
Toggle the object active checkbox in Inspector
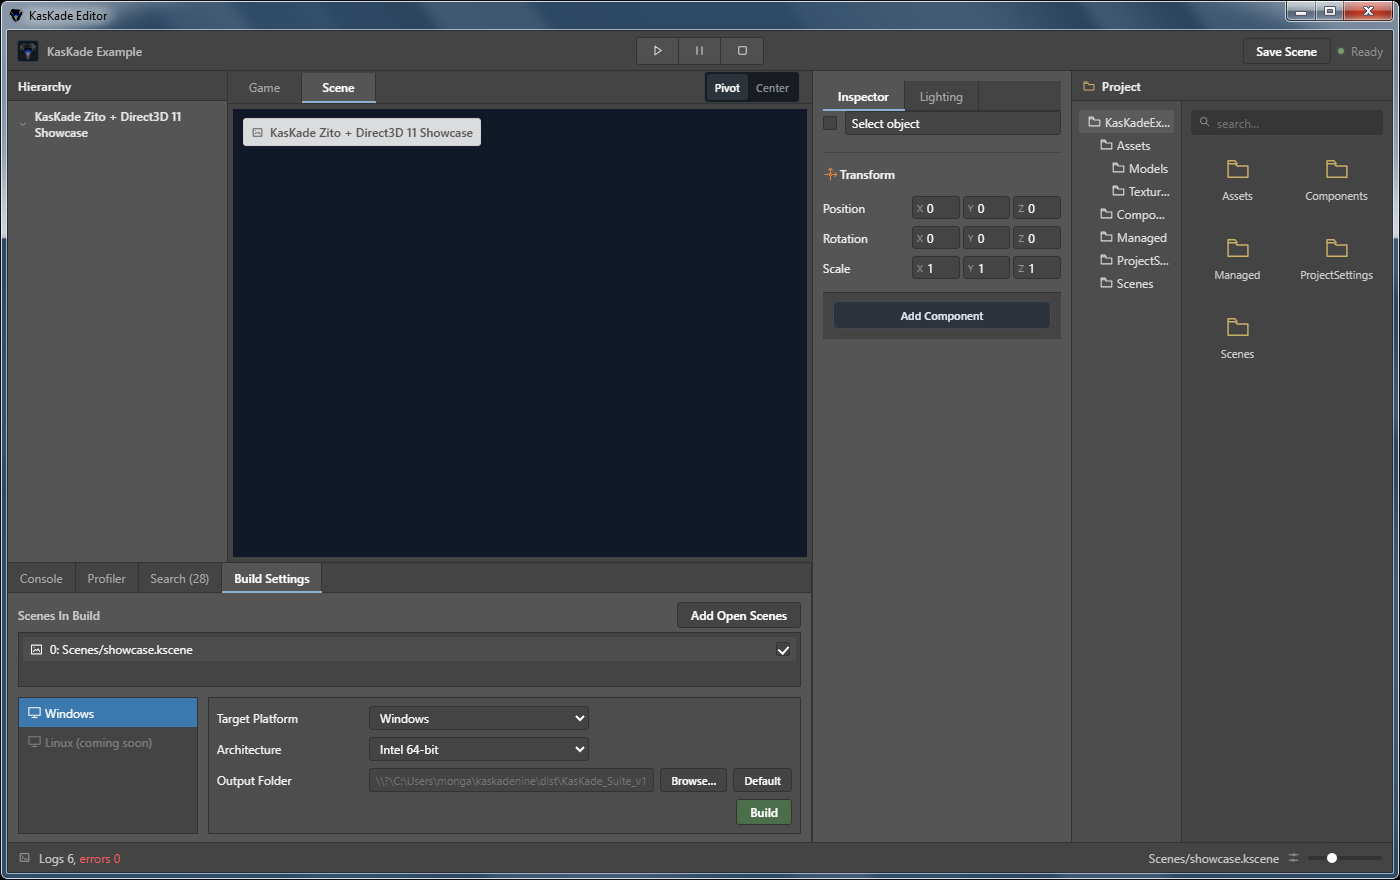(830, 123)
